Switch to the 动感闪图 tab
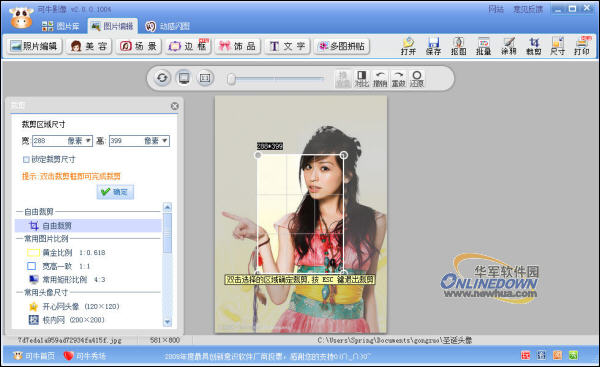 coord(168,26)
